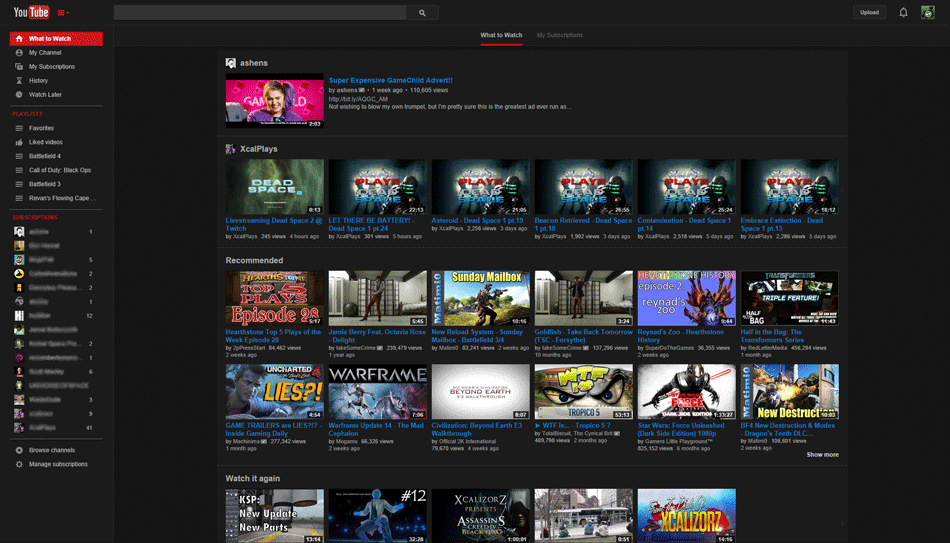
Task: Click the XcalPlays channel avatar icon
Action: coord(230,149)
